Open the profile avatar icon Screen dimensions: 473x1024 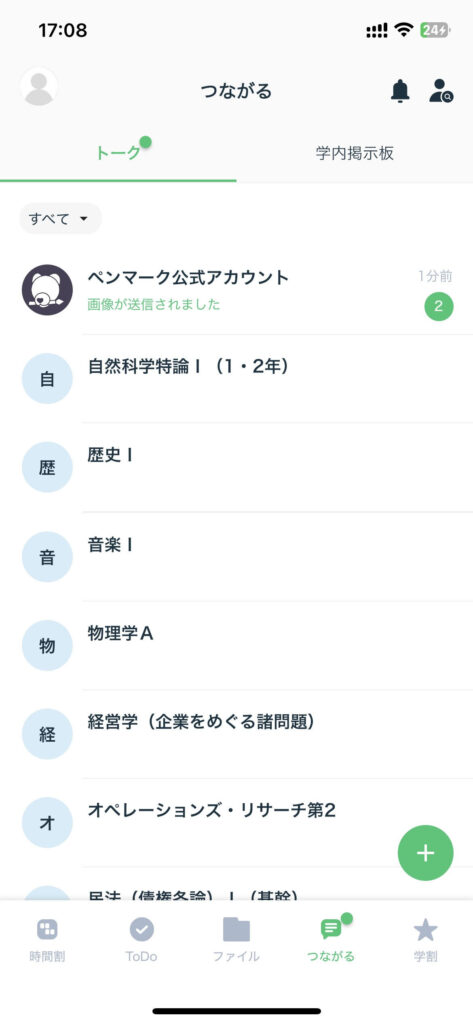point(39,87)
